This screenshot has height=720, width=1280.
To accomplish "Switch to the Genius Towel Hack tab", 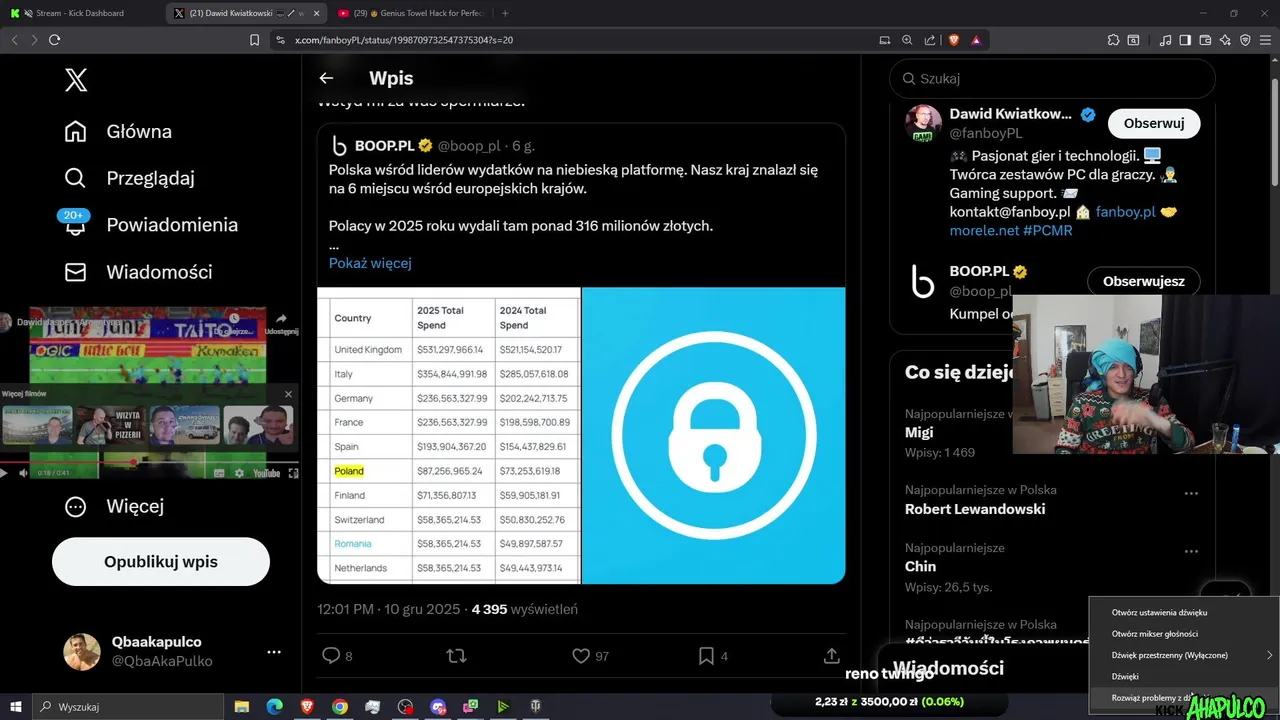I will click(410, 13).
